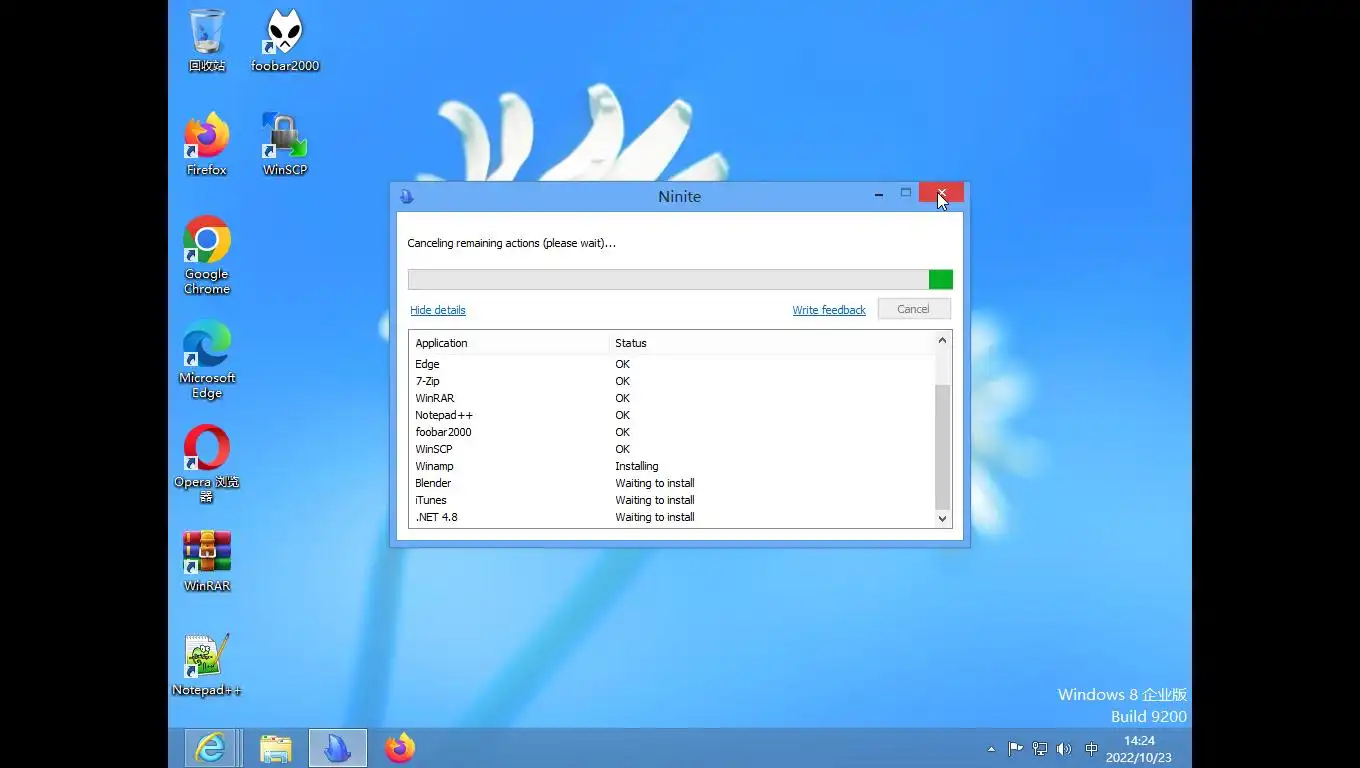Click the list scroll up arrow
This screenshot has height=768, width=1360.
point(942,341)
